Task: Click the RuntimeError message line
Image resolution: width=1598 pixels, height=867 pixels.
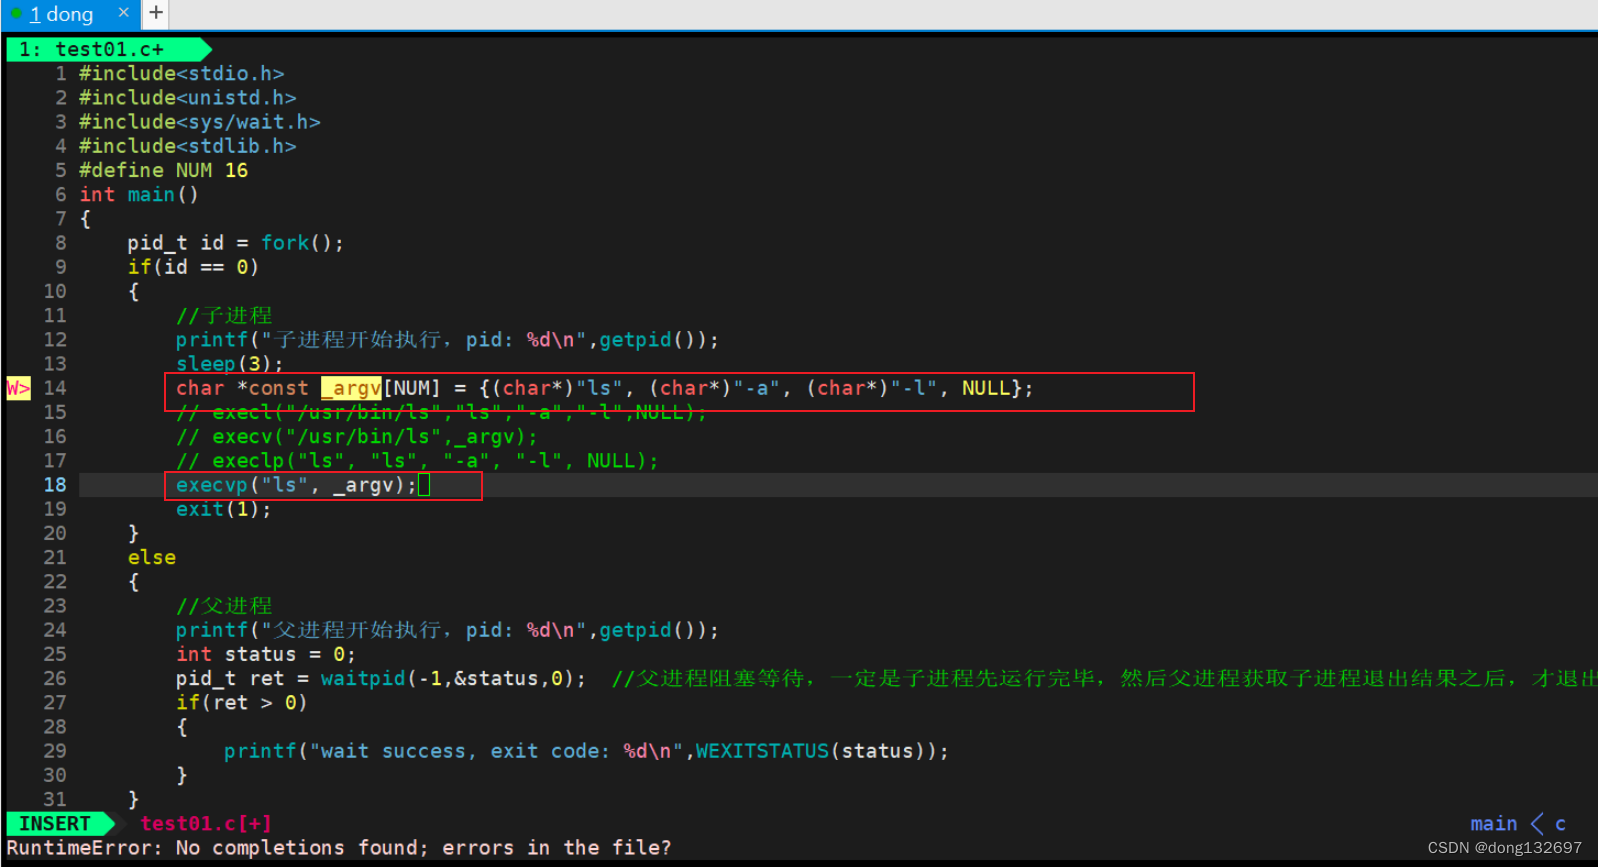Action: tap(339, 848)
